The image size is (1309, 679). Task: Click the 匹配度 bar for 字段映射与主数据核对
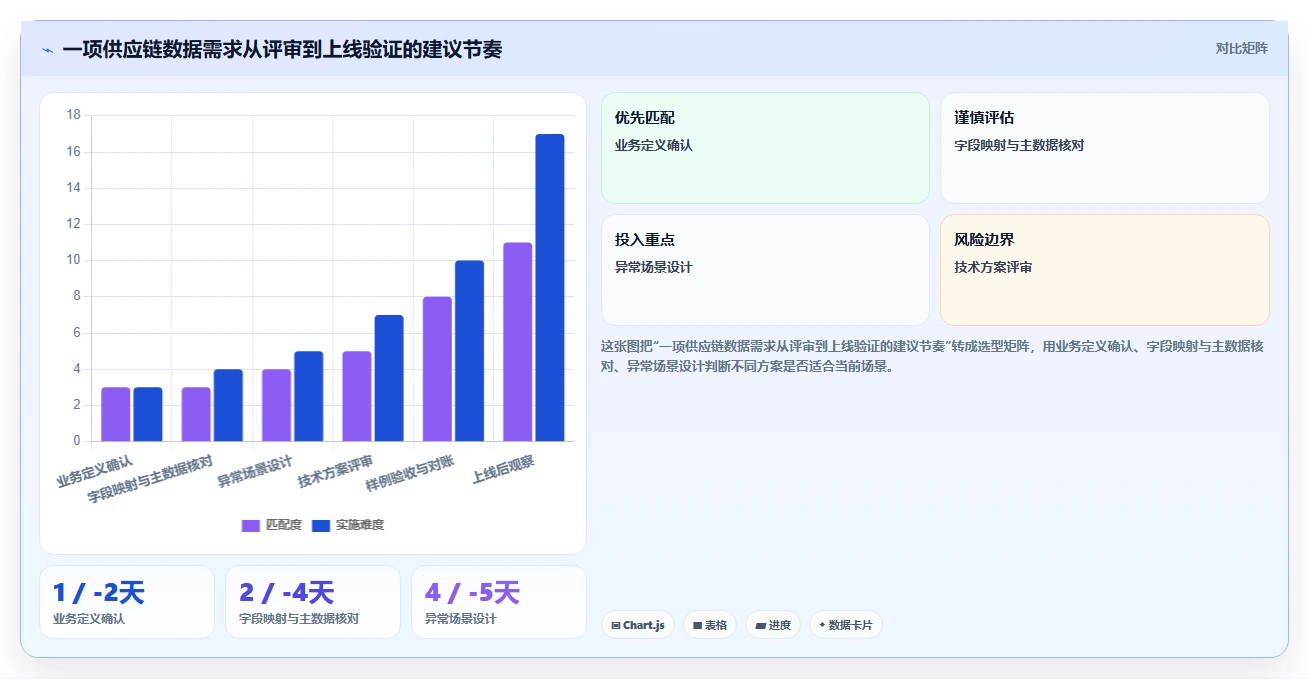(196, 414)
